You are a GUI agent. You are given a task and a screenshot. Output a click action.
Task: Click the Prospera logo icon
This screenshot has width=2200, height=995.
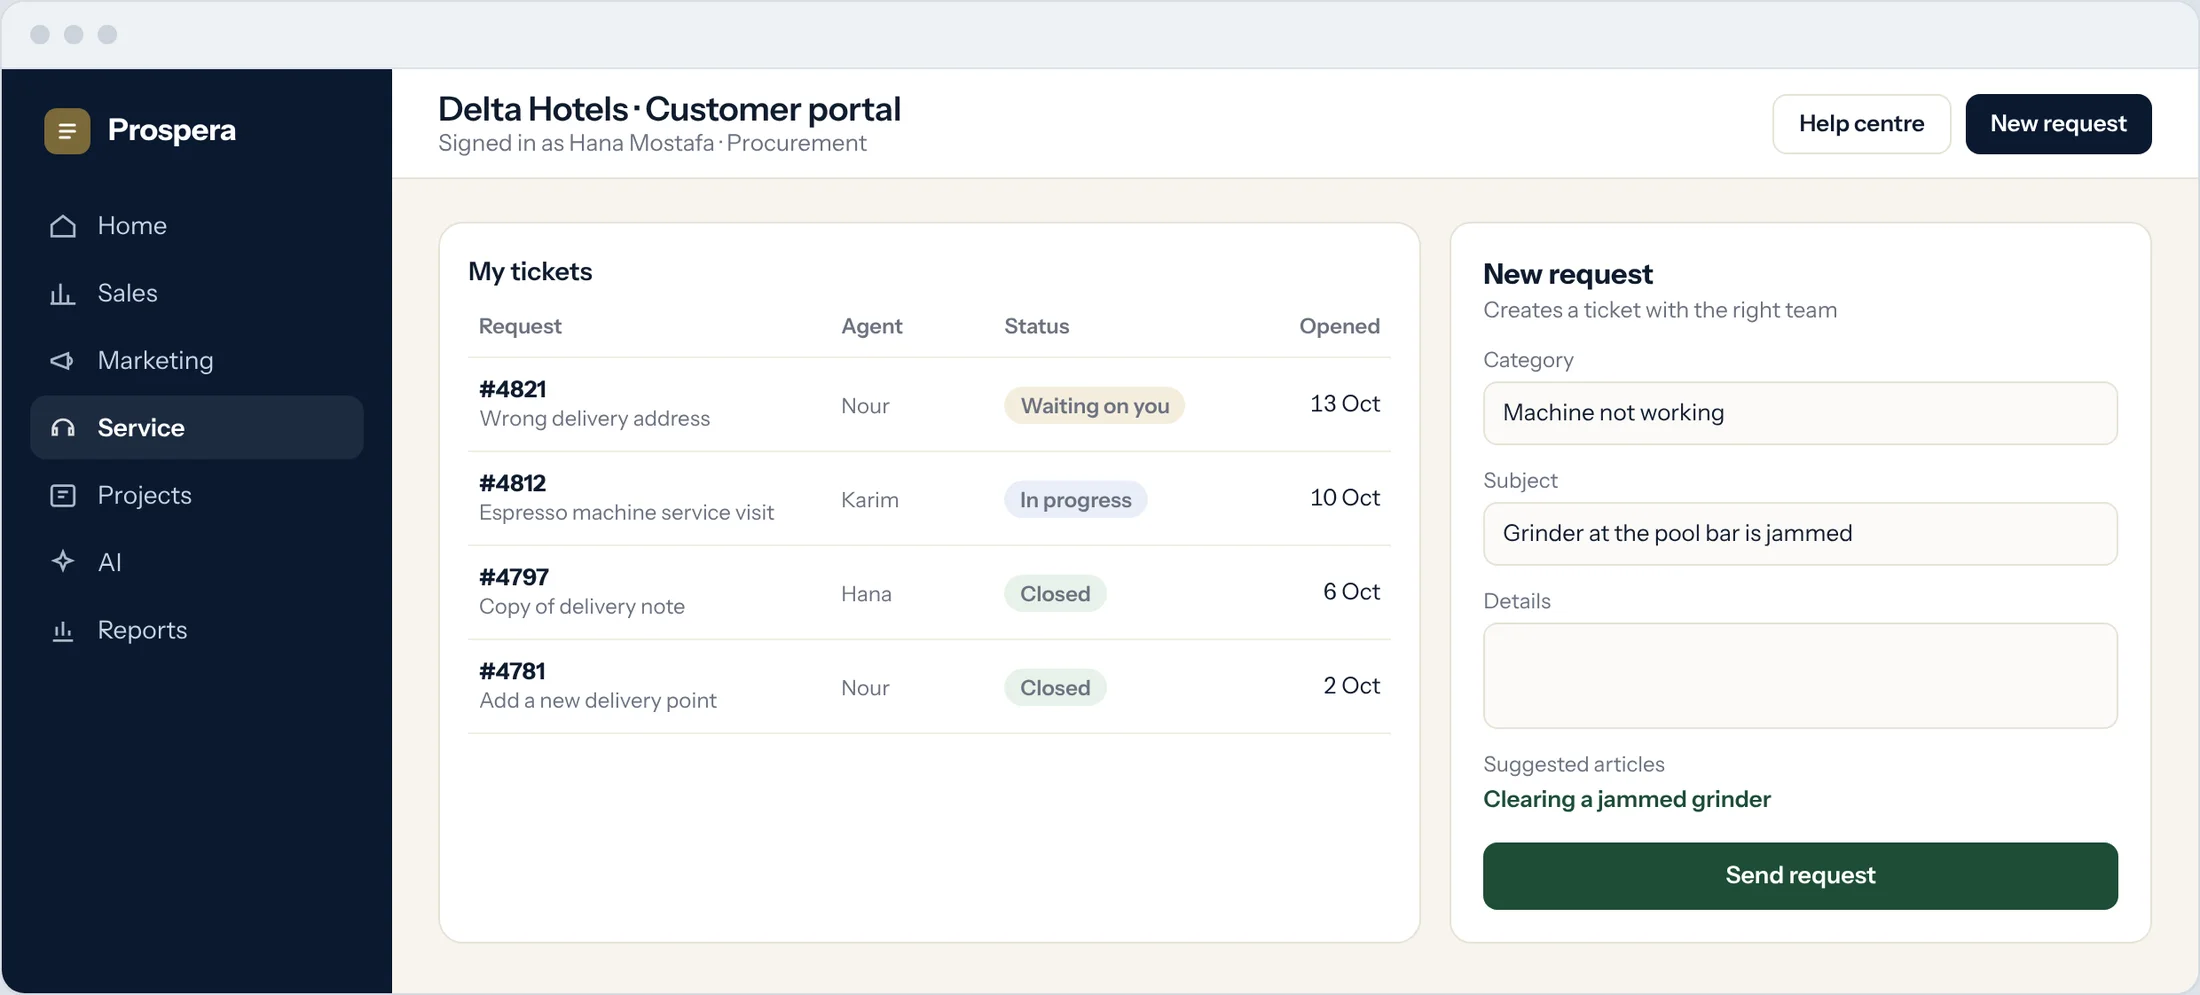coord(67,131)
